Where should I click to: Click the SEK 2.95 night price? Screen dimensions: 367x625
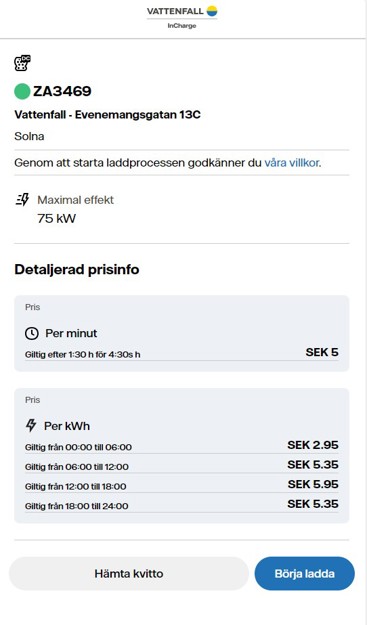point(313,445)
